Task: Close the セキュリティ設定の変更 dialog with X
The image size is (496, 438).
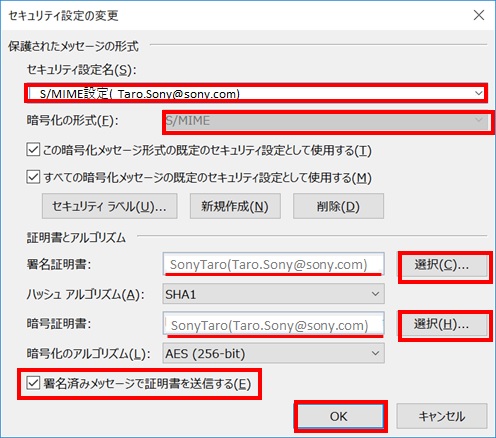Action: point(479,15)
